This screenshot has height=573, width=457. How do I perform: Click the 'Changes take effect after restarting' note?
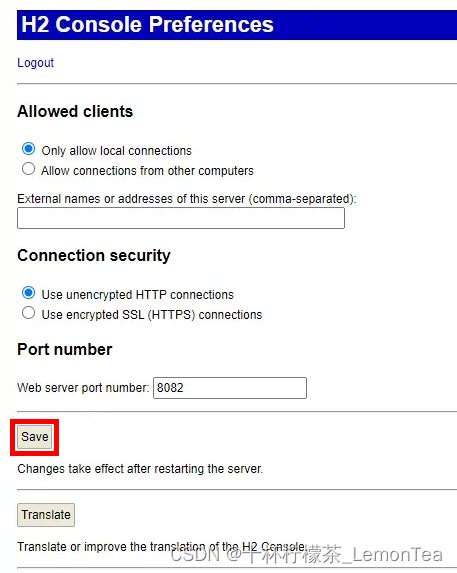point(140,469)
